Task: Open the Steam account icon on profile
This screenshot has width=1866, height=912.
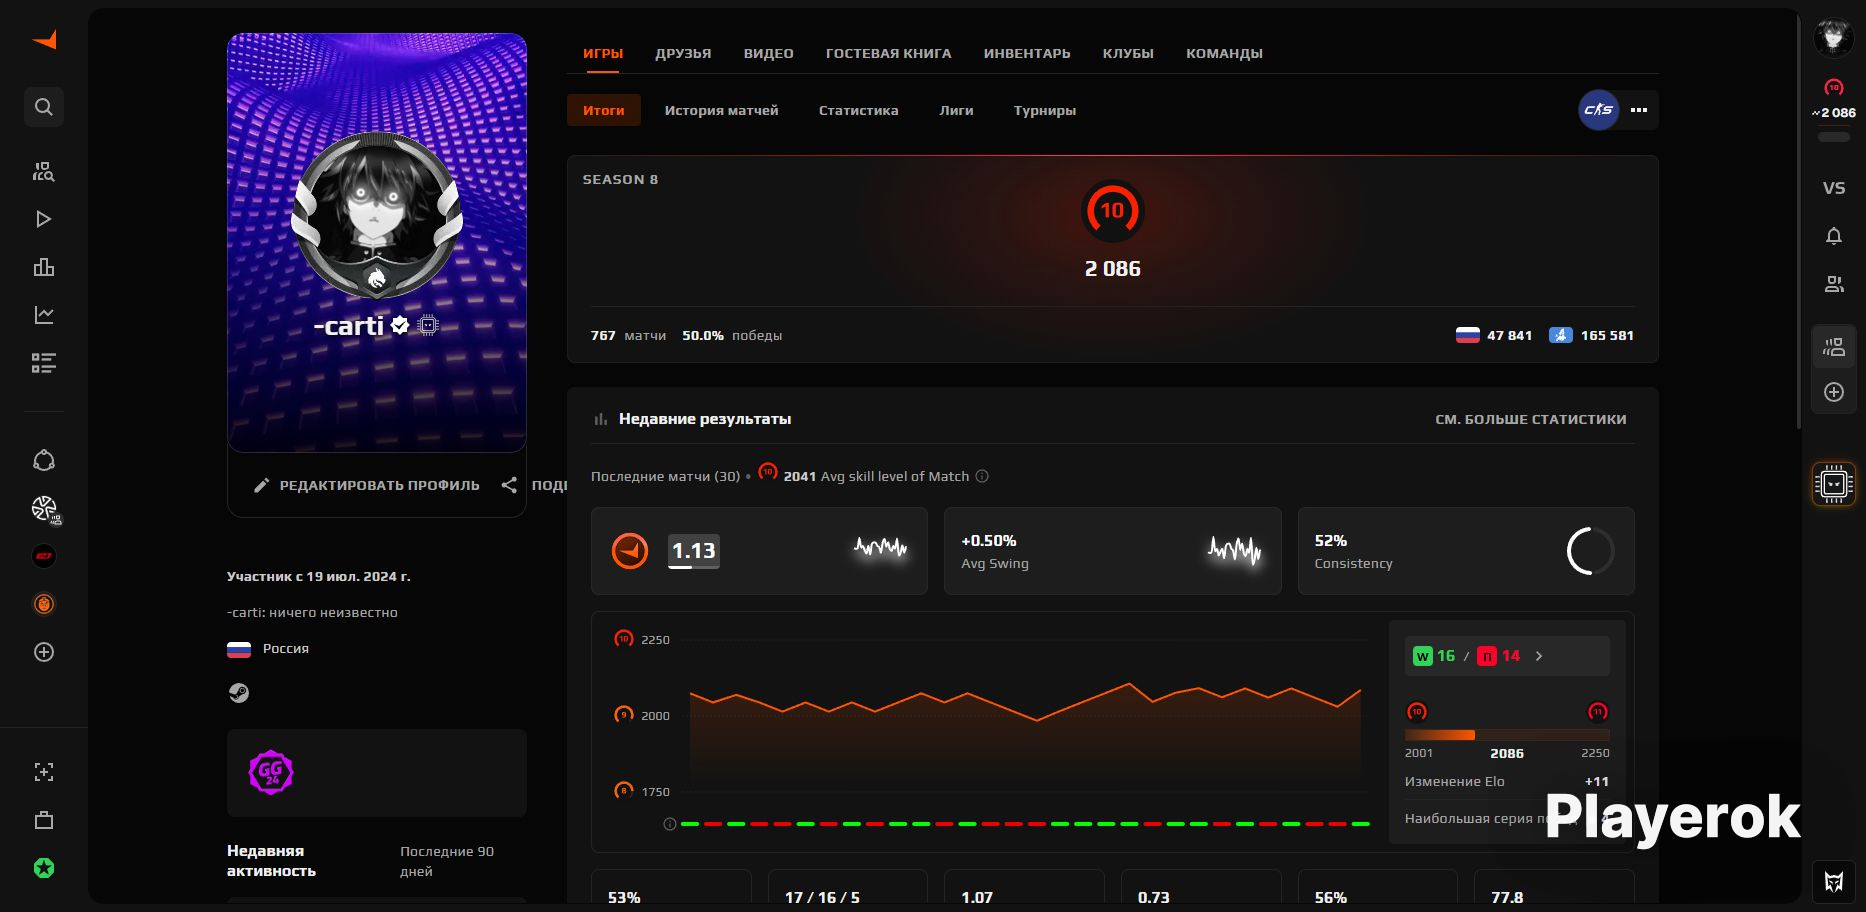Action: pos(239,693)
